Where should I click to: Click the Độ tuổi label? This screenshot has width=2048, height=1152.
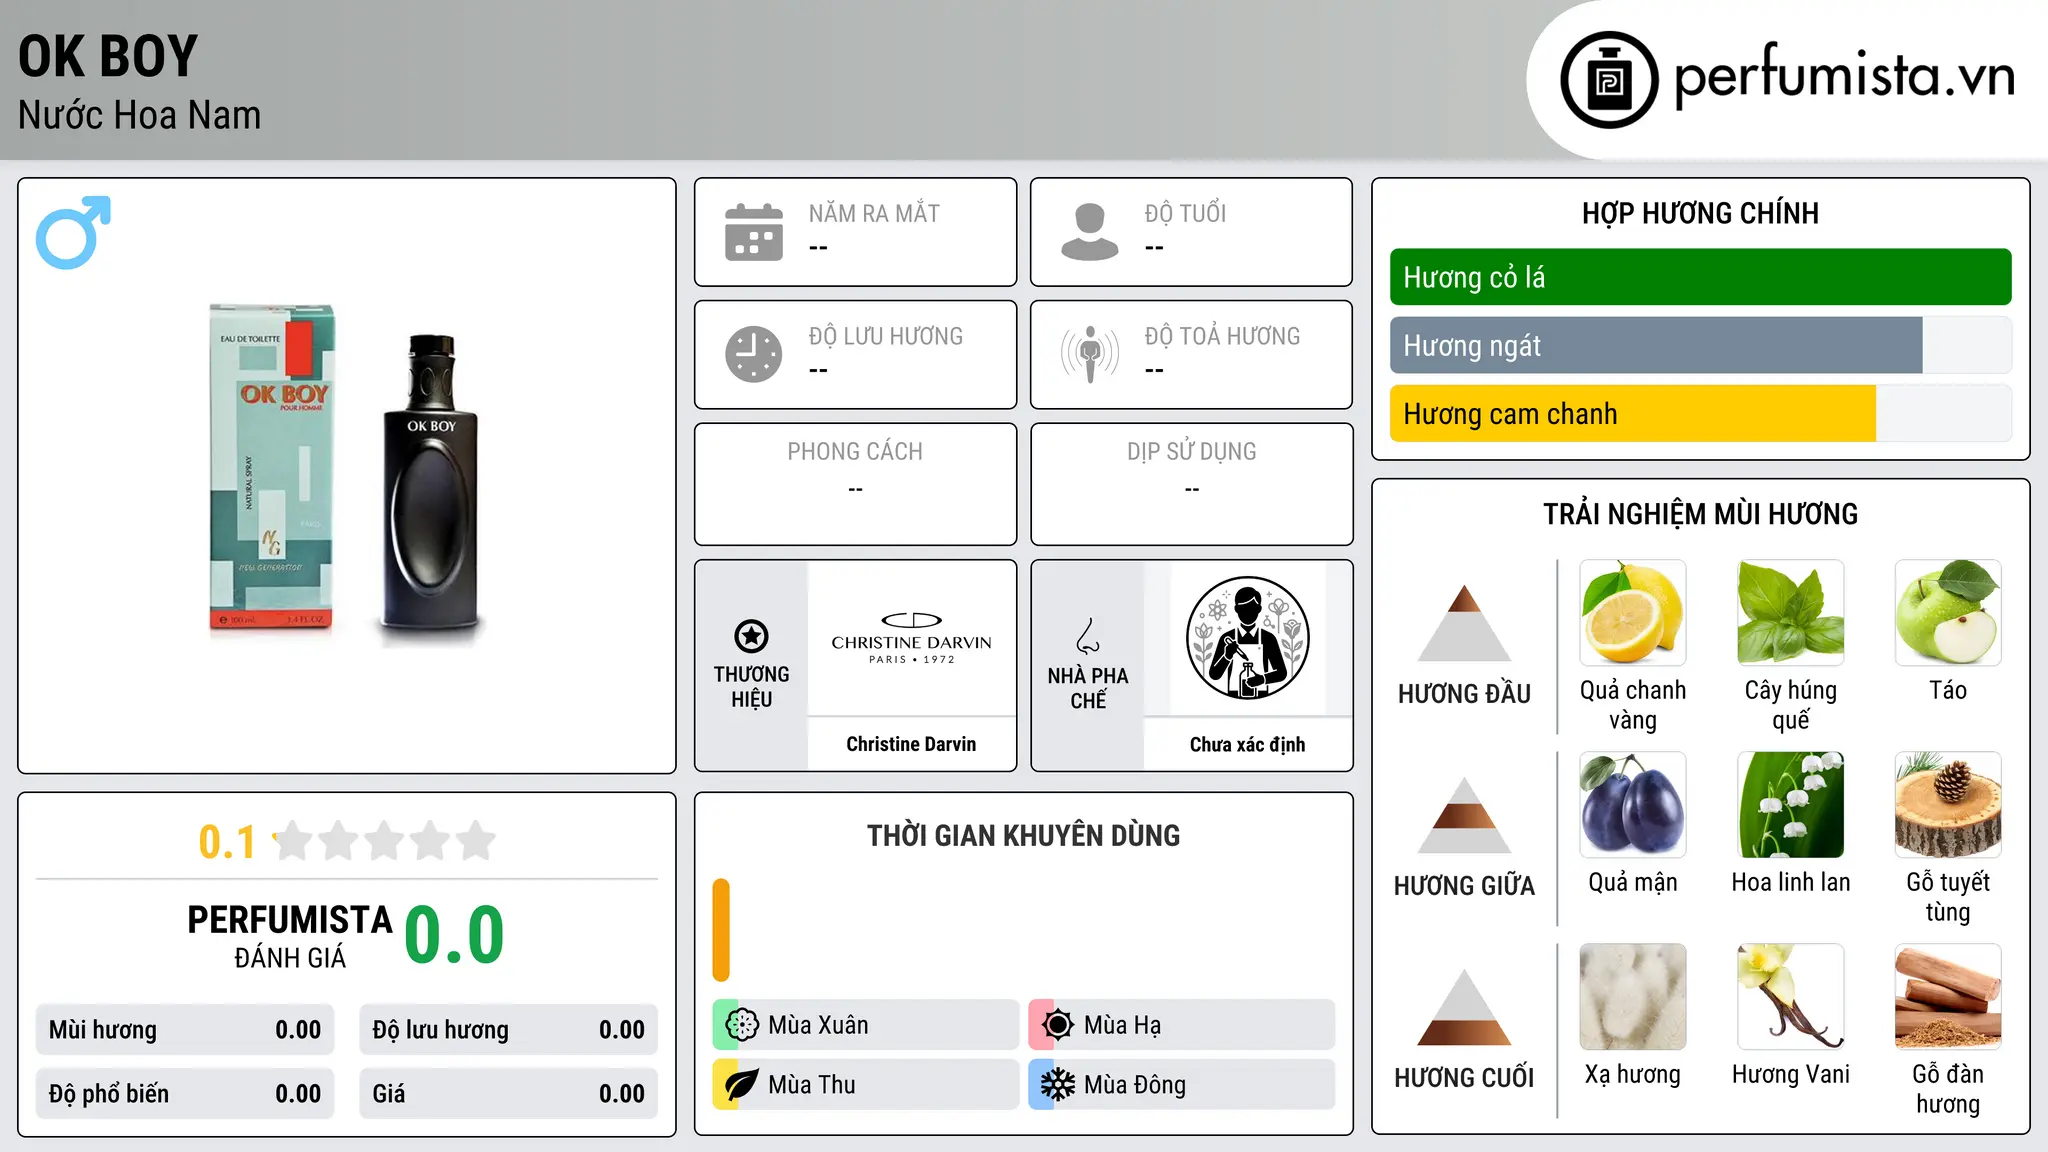[x=1185, y=213]
